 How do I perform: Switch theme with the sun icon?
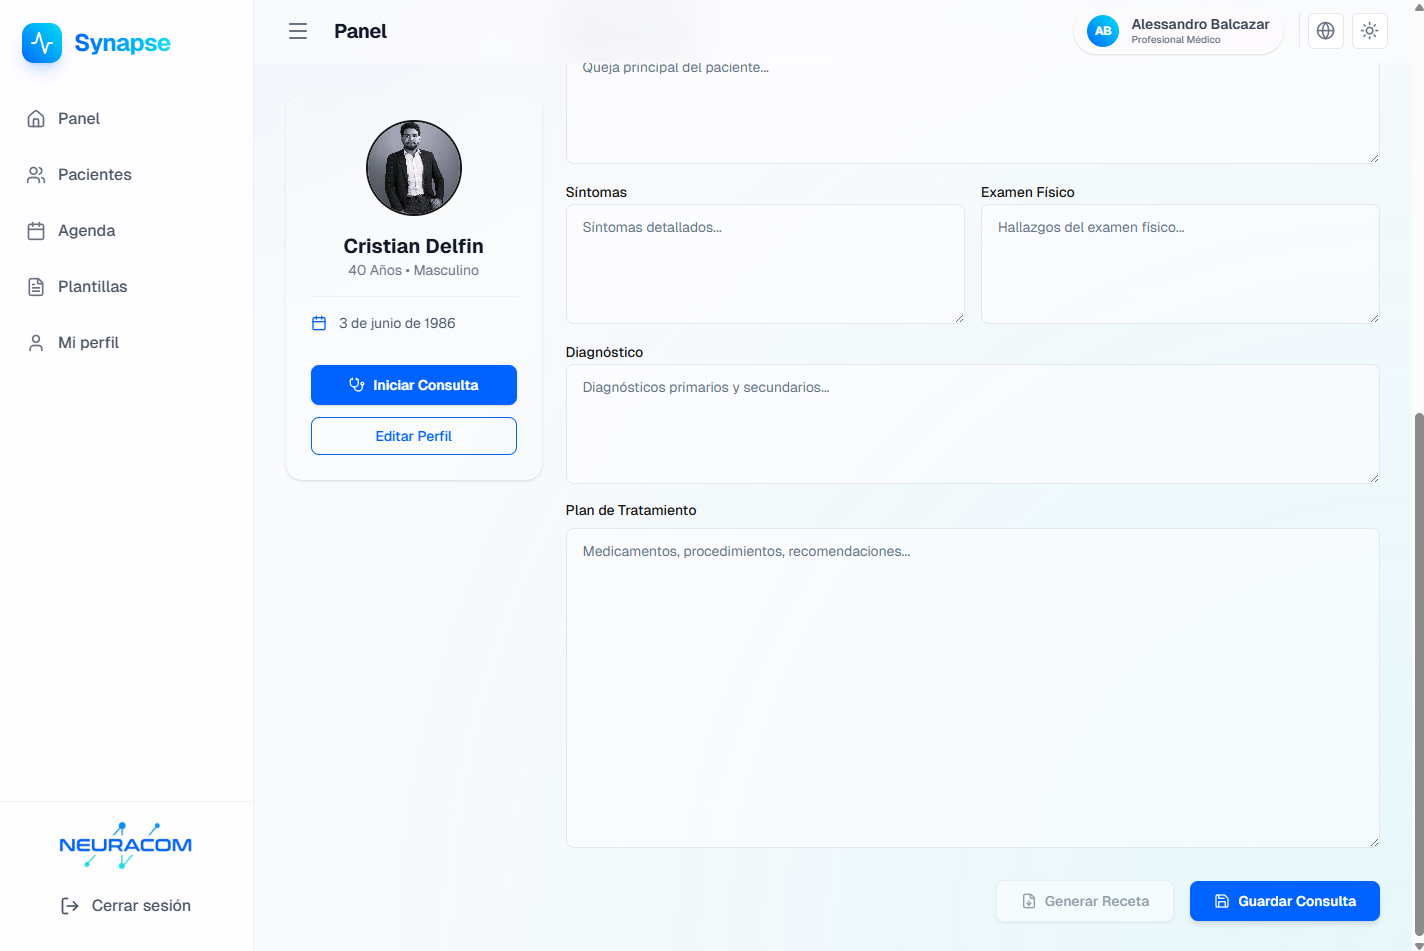pos(1369,31)
